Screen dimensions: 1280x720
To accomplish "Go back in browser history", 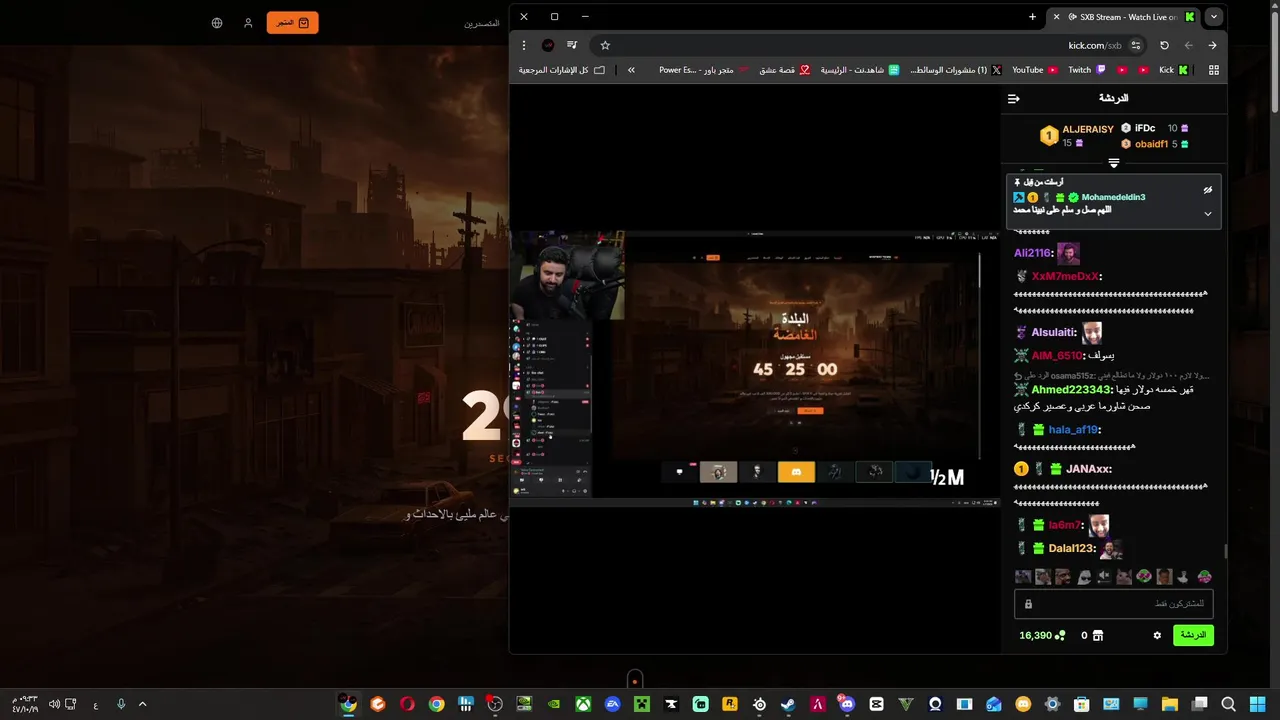I will (1212, 45).
